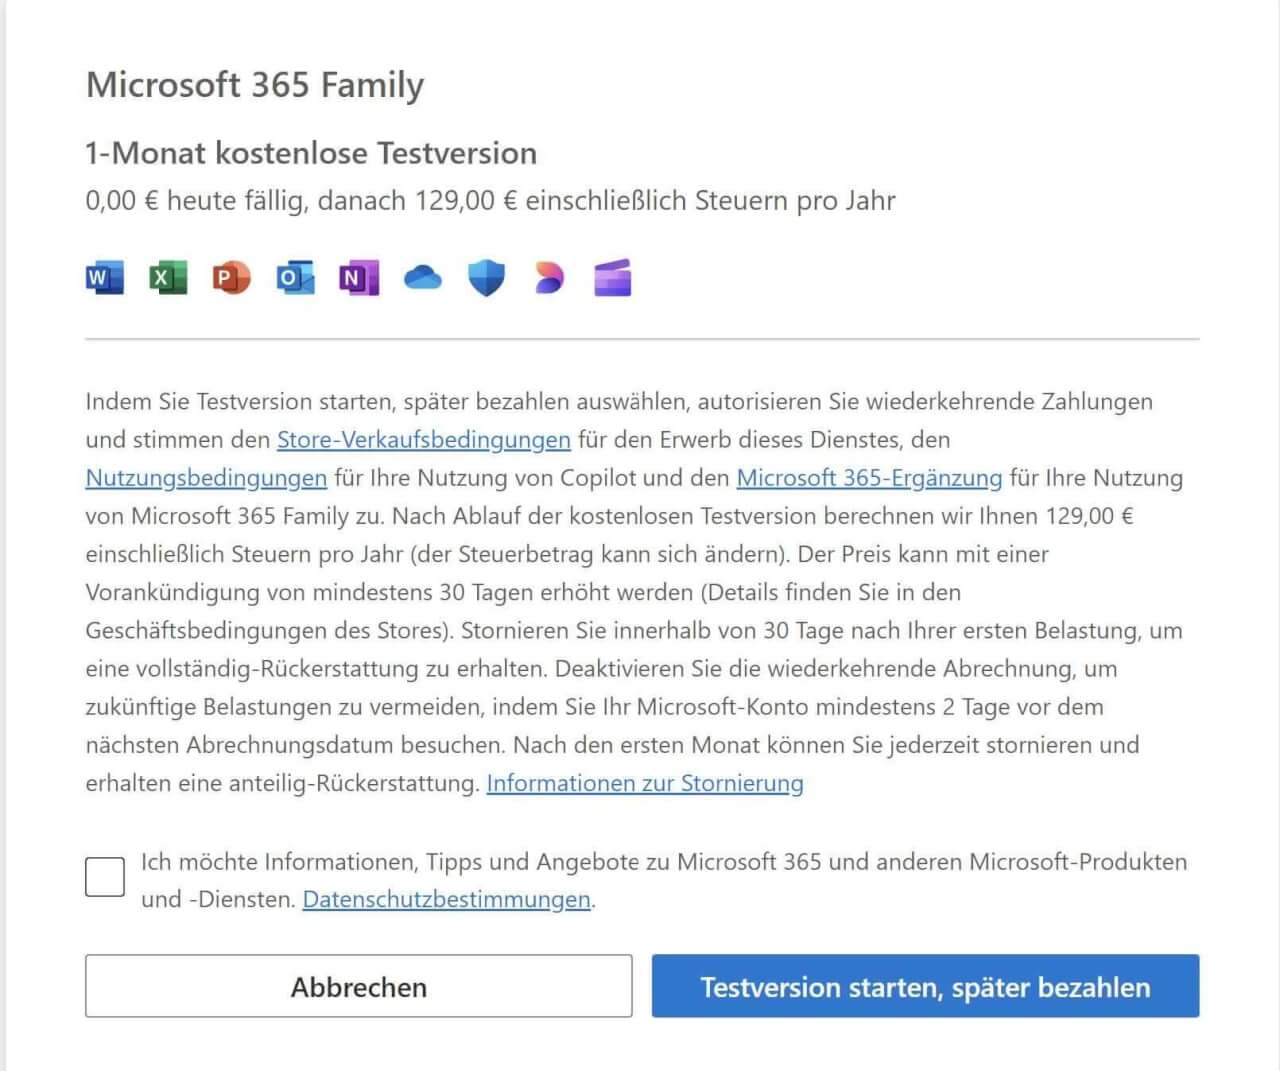Click the Microsoft Designer icon
Screen dimensions: 1280x1071
click(549, 278)
